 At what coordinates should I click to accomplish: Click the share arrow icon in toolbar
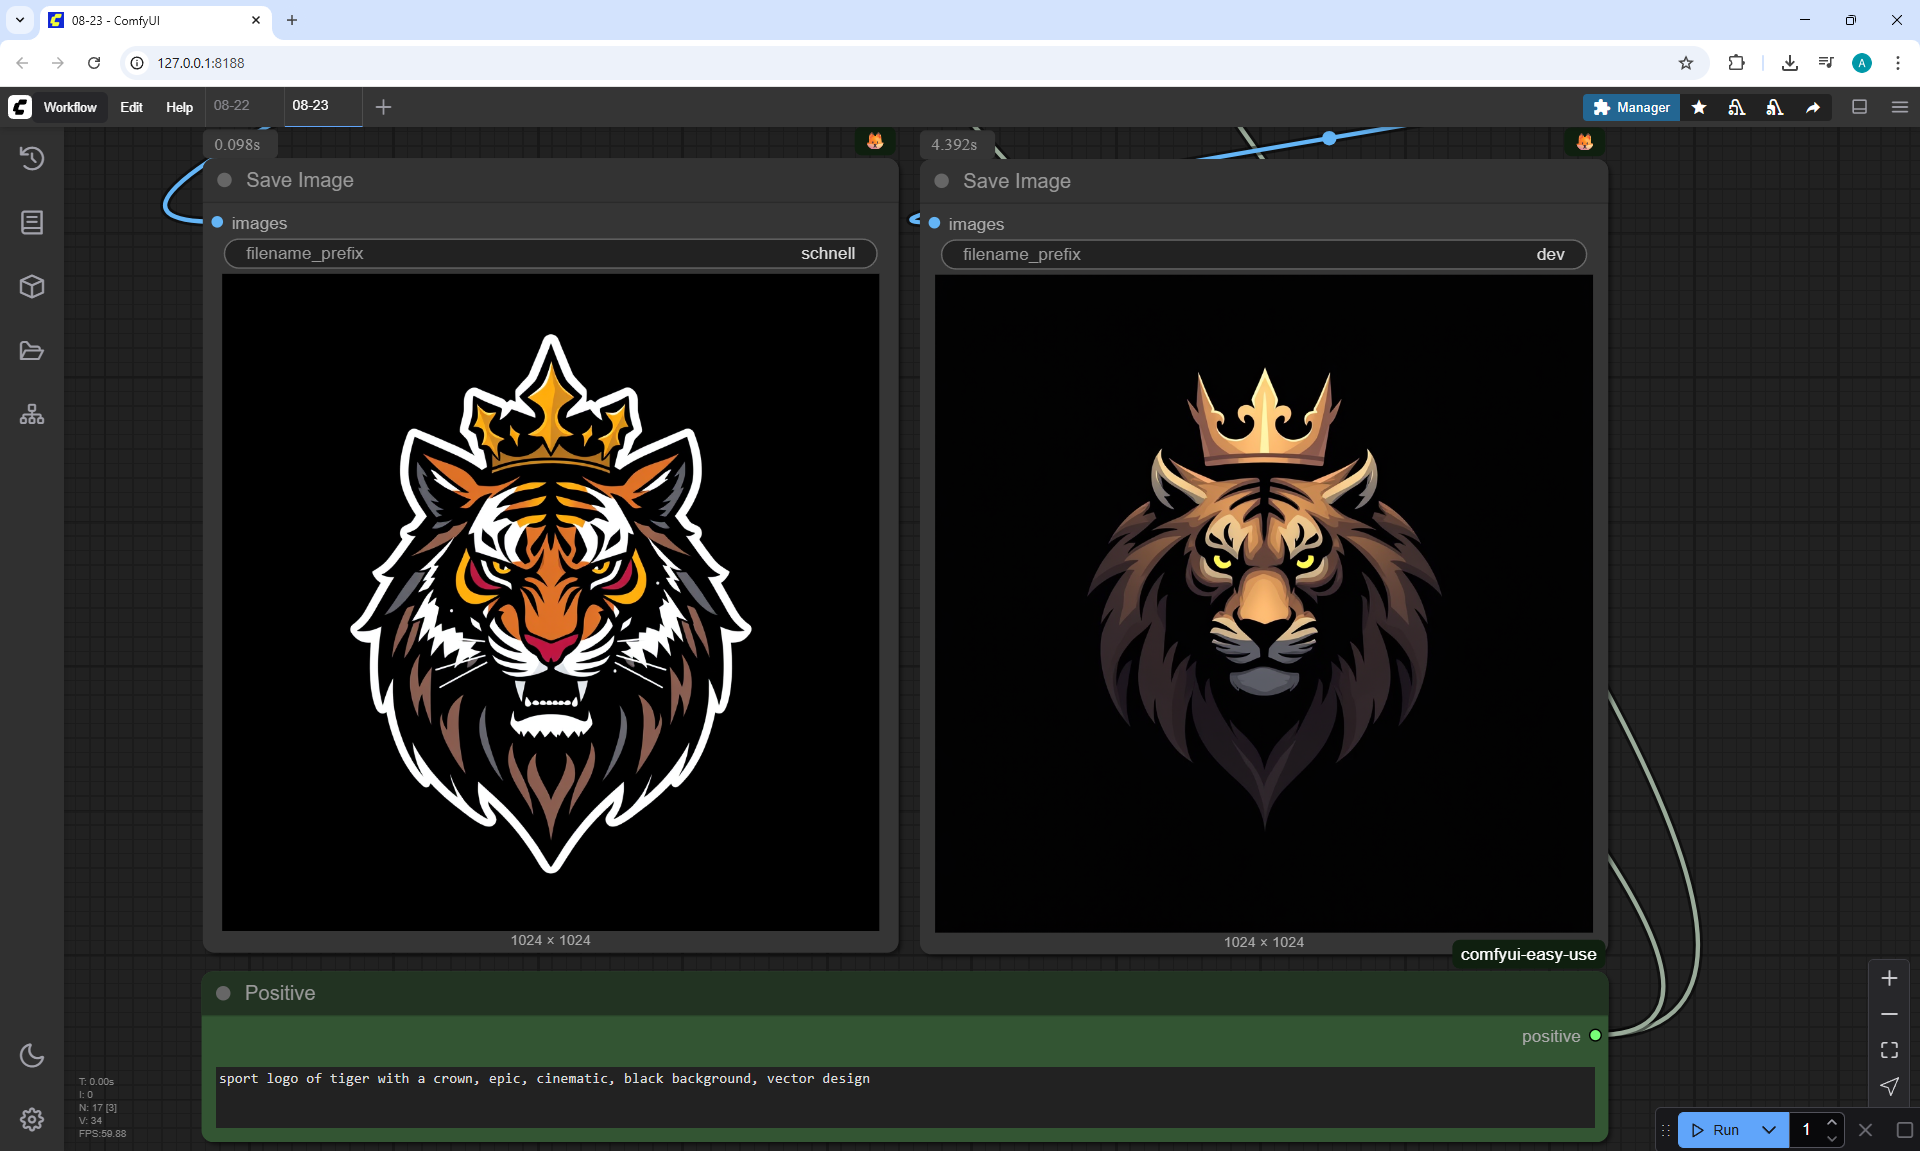1813,107
